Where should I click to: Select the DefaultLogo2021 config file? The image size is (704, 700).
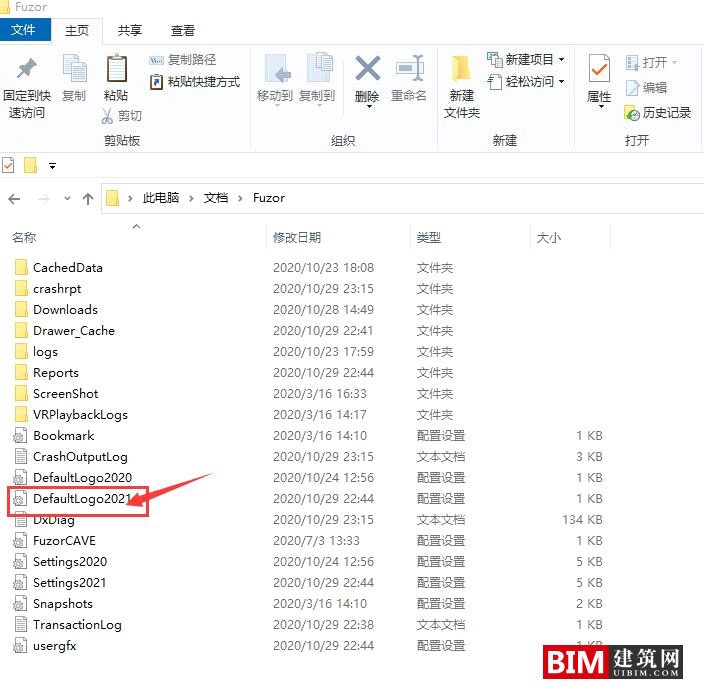coord(82,498)
